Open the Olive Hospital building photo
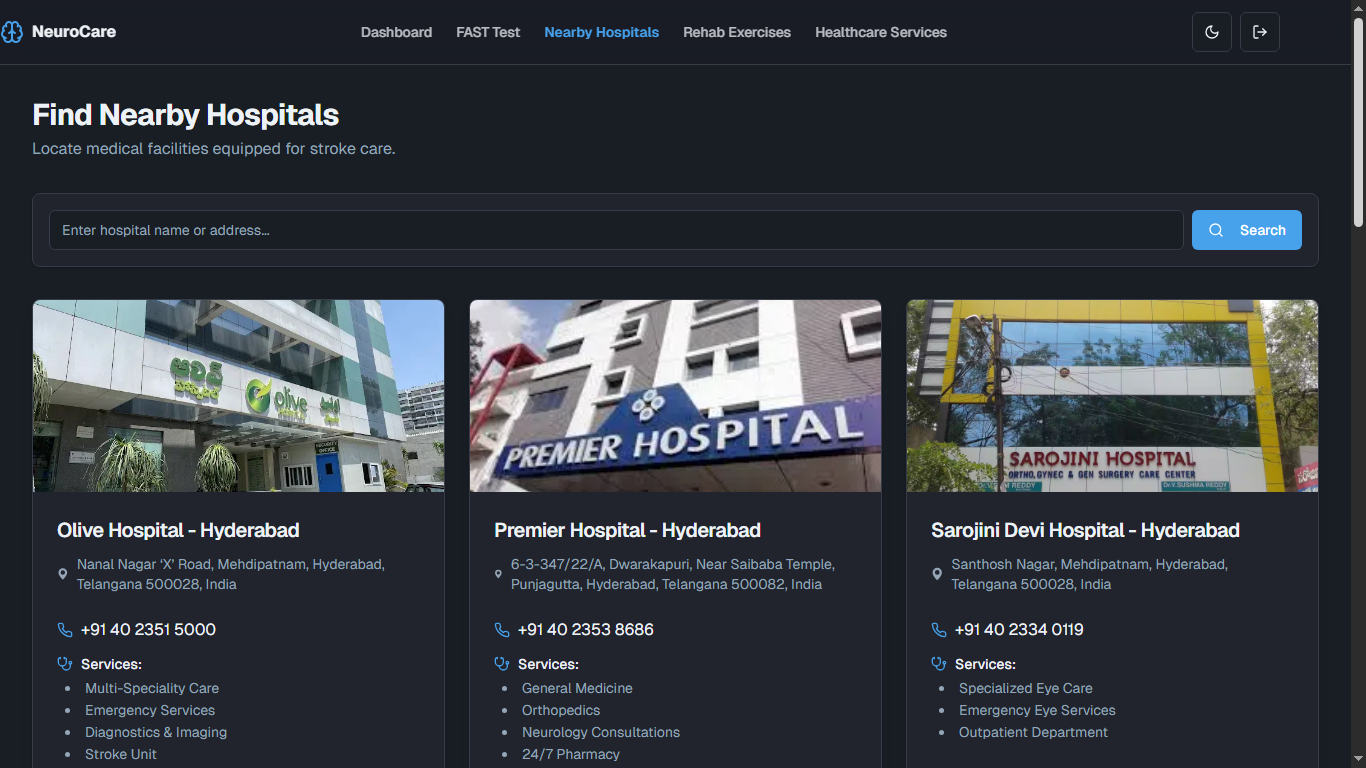Screen dimensions: 1366x768 [238, 396]
